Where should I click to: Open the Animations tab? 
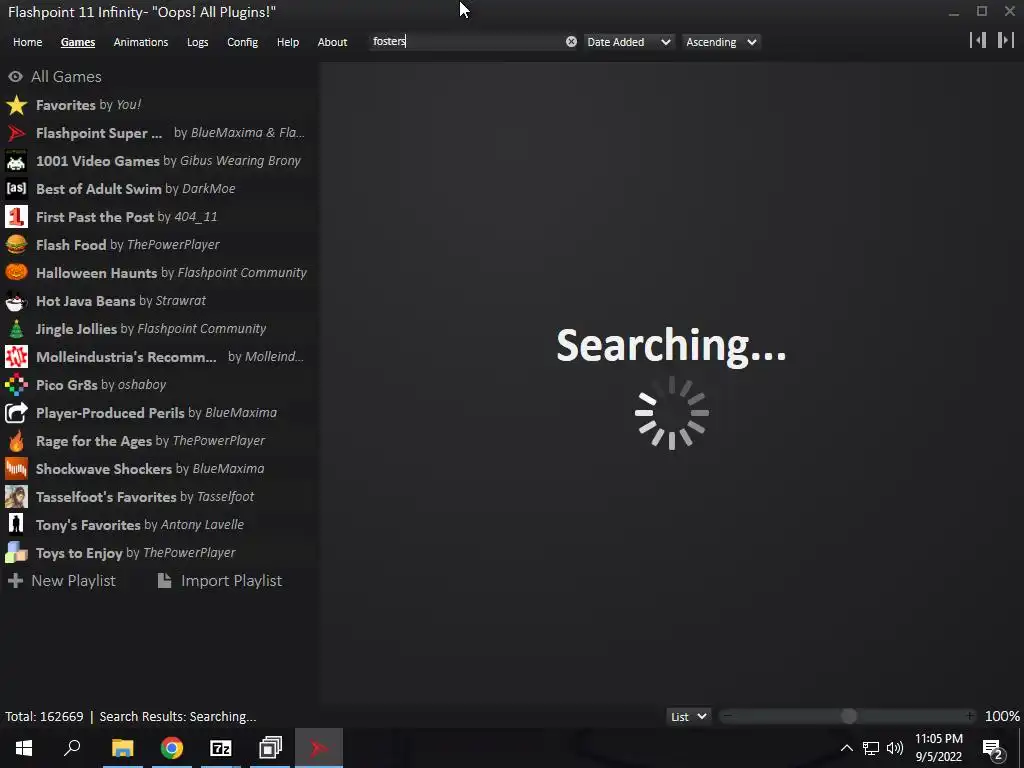click(x=141, y=42)
